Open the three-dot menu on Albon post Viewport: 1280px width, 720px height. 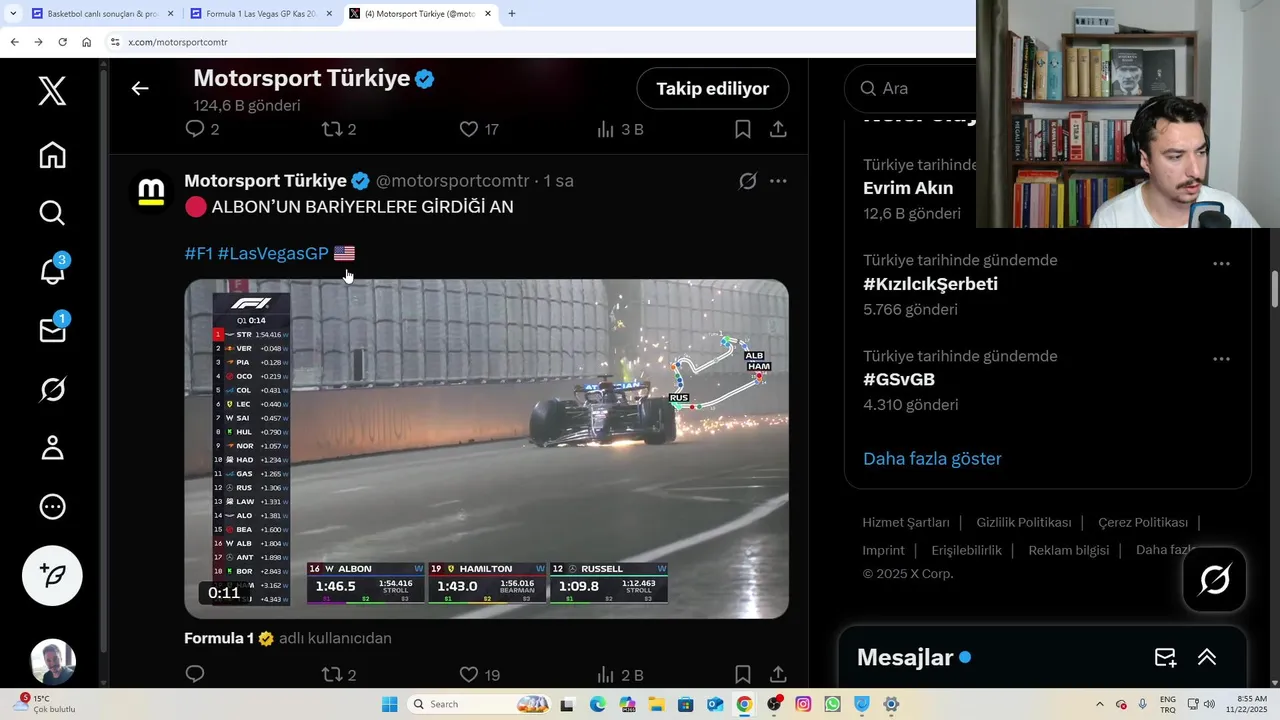(778, 181)
